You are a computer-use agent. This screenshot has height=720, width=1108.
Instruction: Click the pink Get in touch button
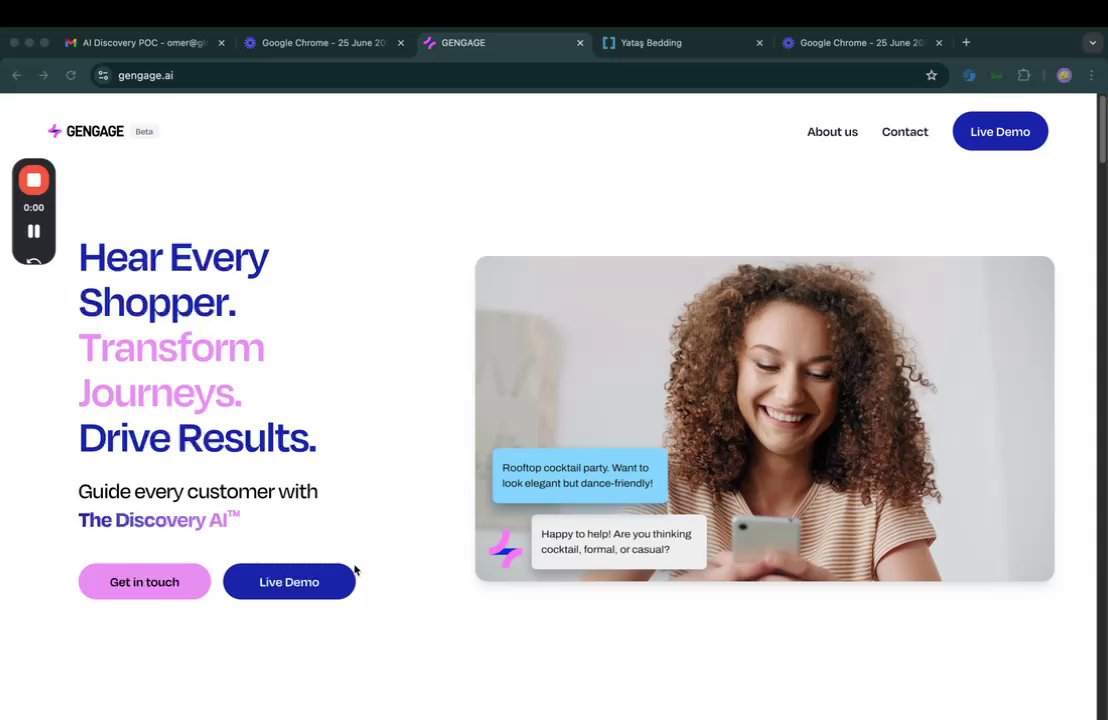[x=144, y=582]
